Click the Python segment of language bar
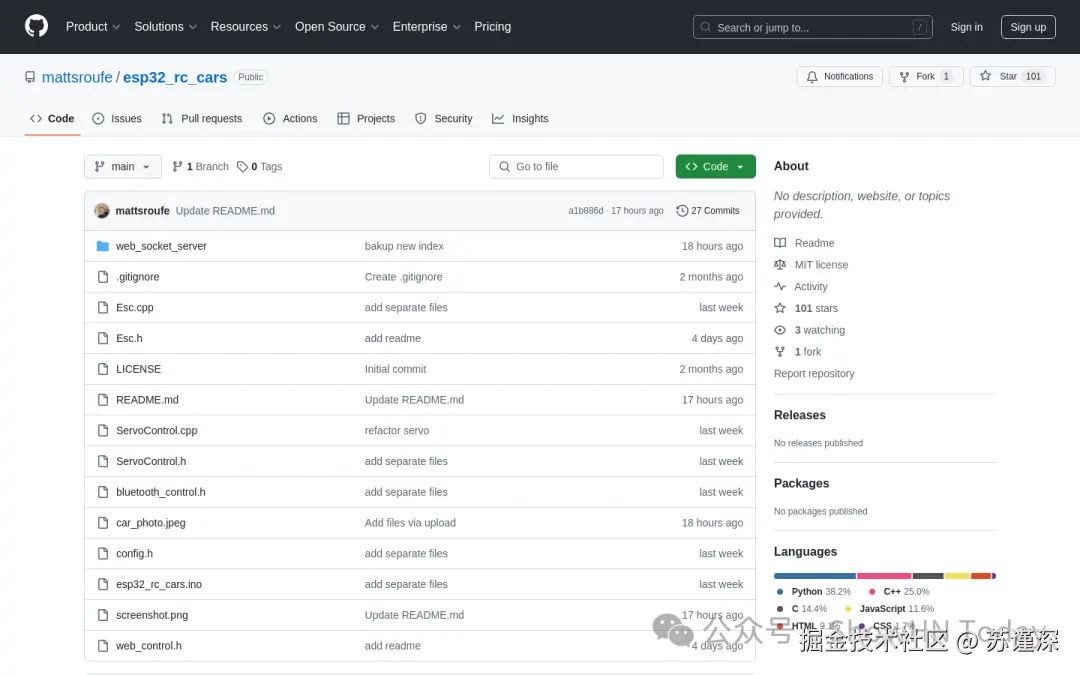This screenshot has width=1080, height=675. (815, 576)
